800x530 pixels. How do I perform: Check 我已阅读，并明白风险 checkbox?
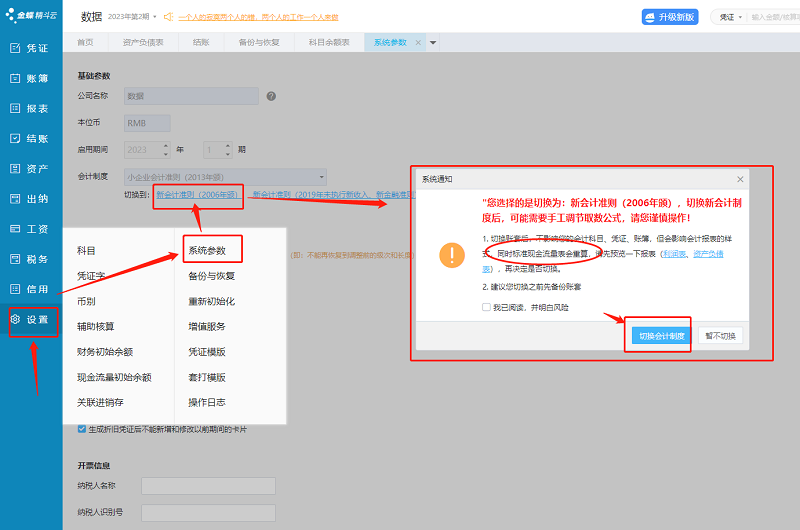point(486,307)
